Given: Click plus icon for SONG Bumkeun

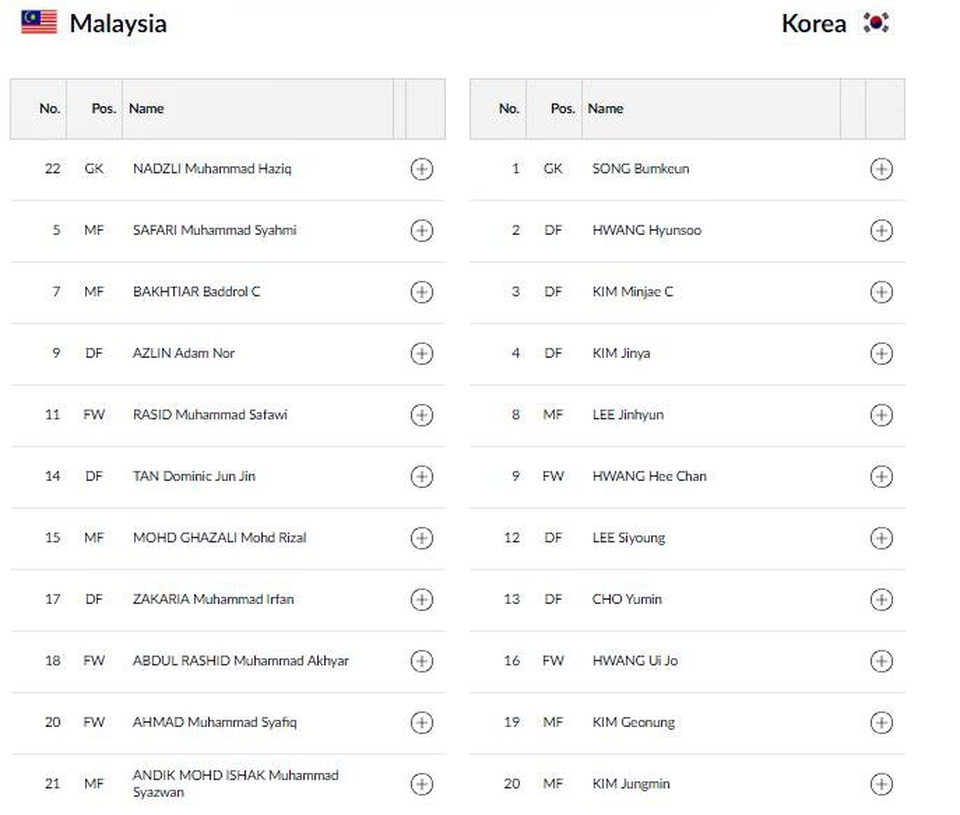Looking at the screenshot, I should pyautogui.click(x=881, y=169).
